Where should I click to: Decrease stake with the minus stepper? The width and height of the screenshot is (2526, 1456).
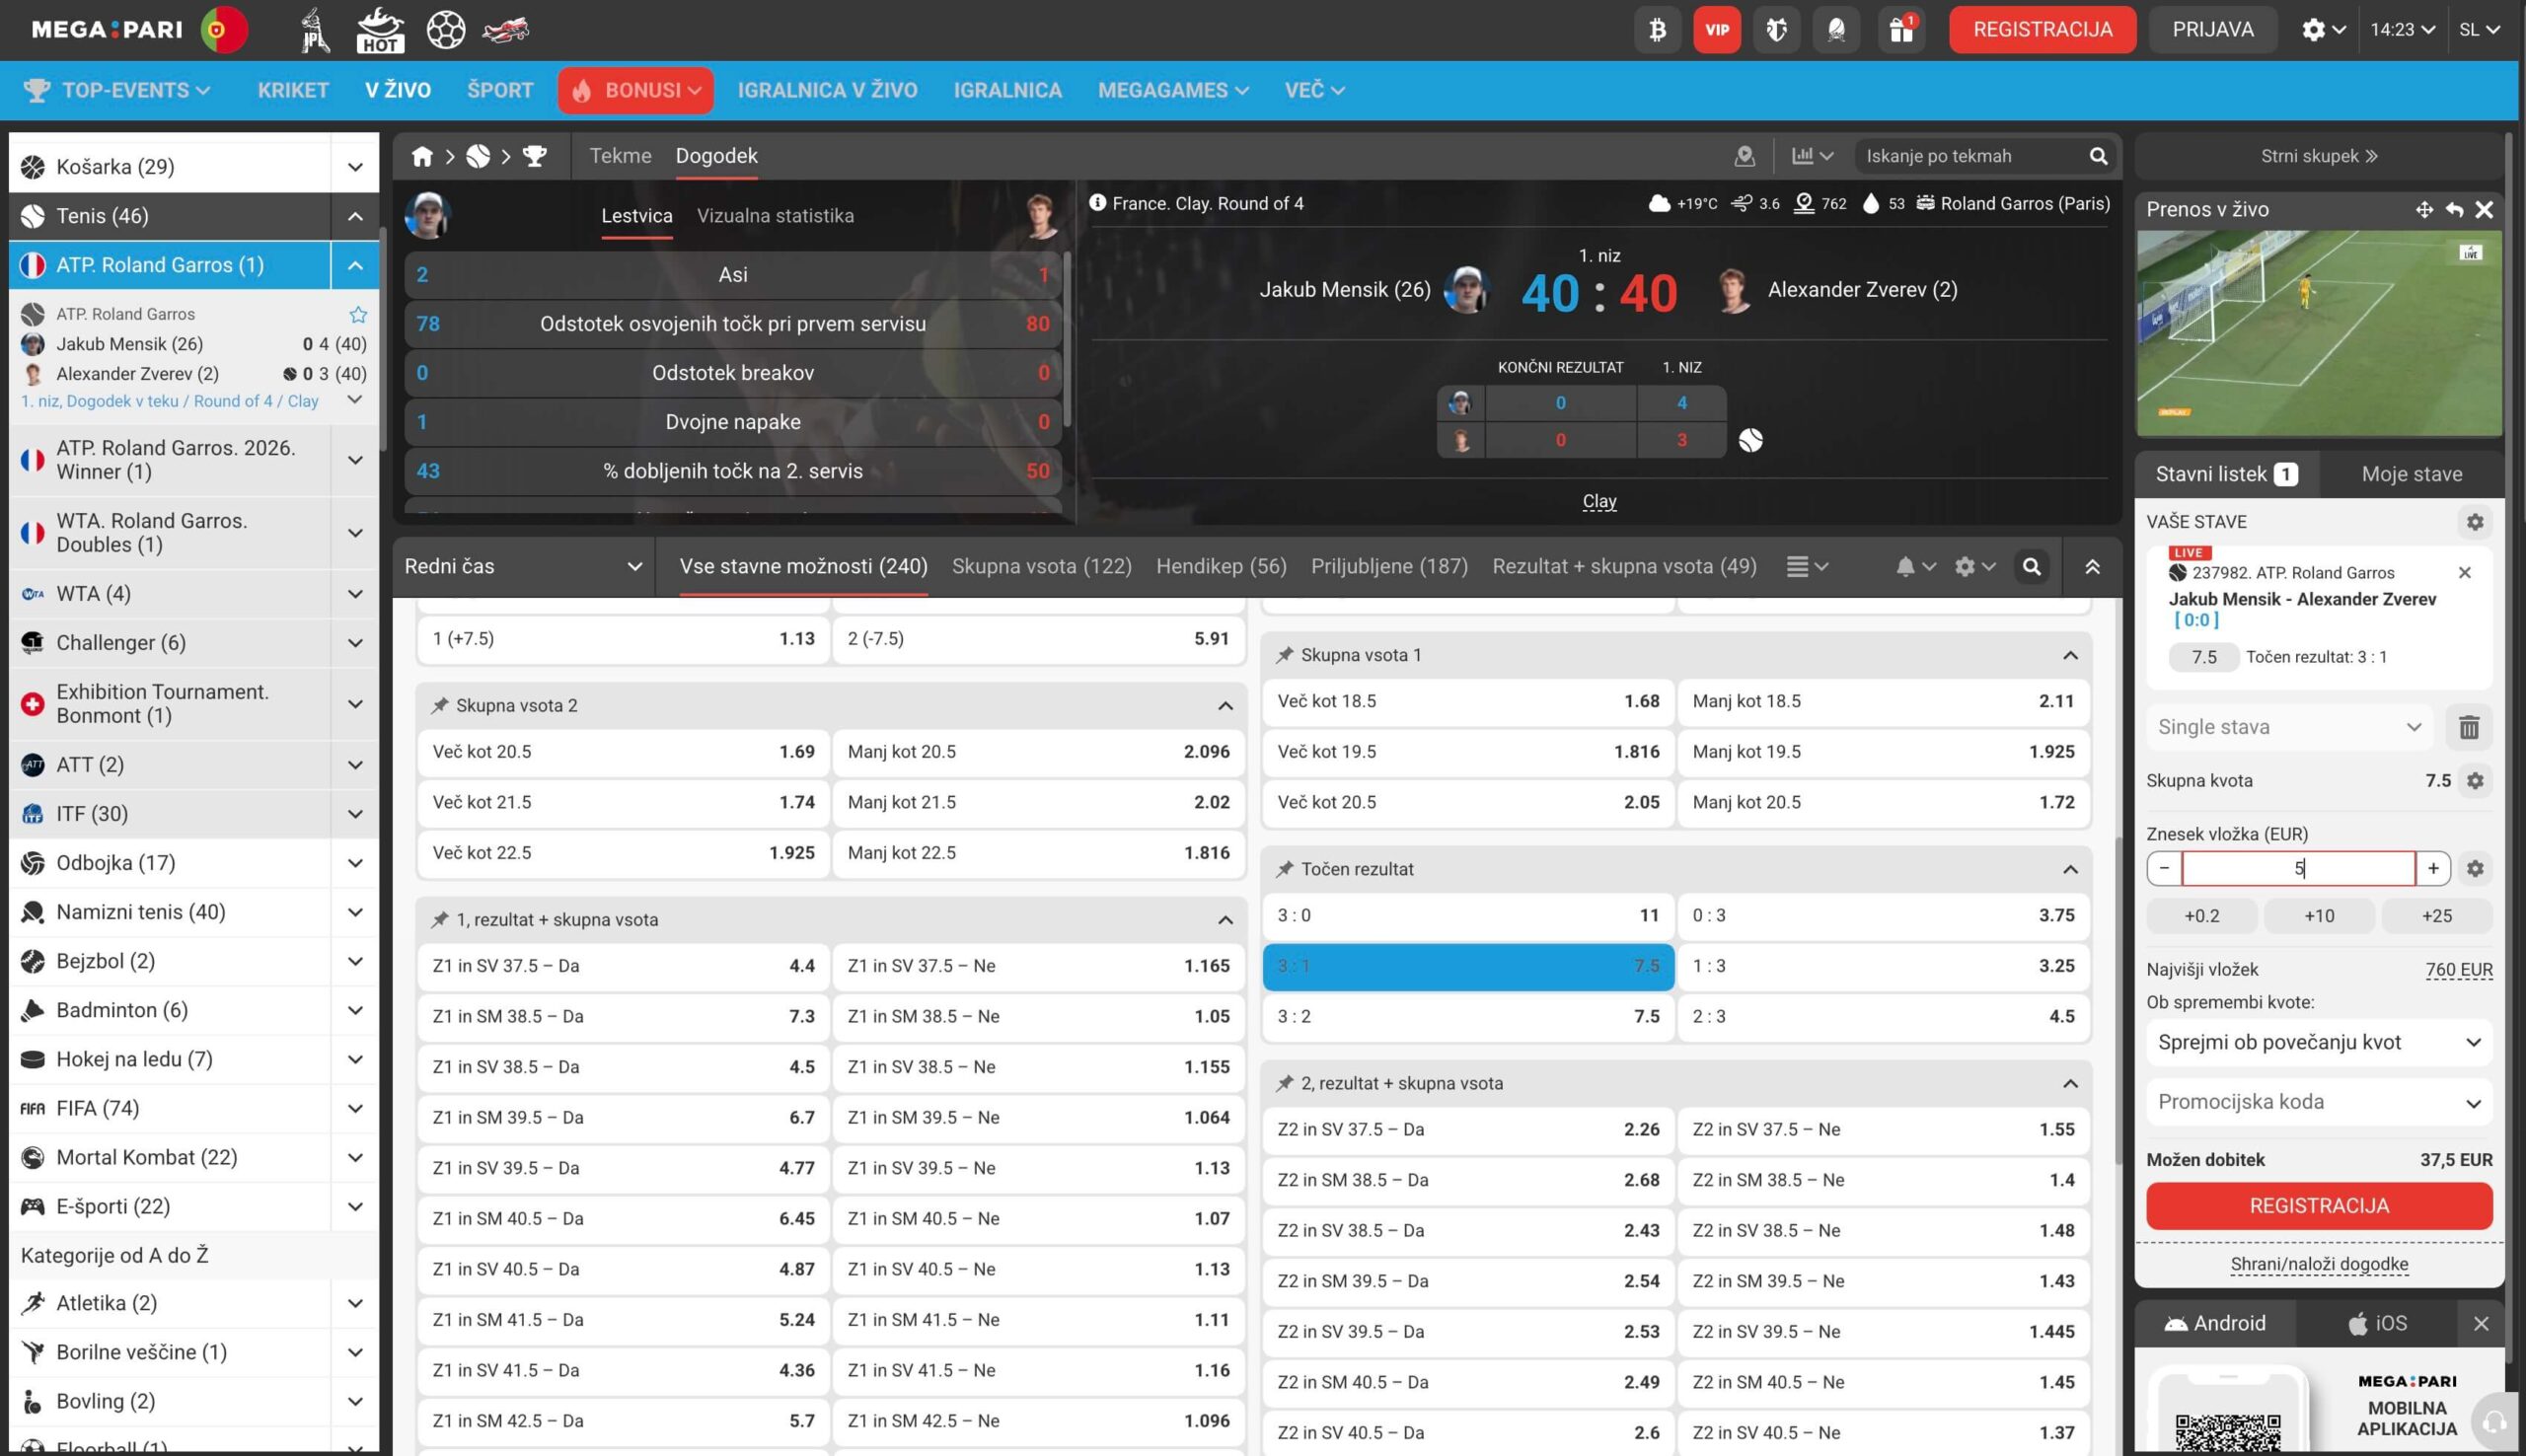(x=2164, y=869)
